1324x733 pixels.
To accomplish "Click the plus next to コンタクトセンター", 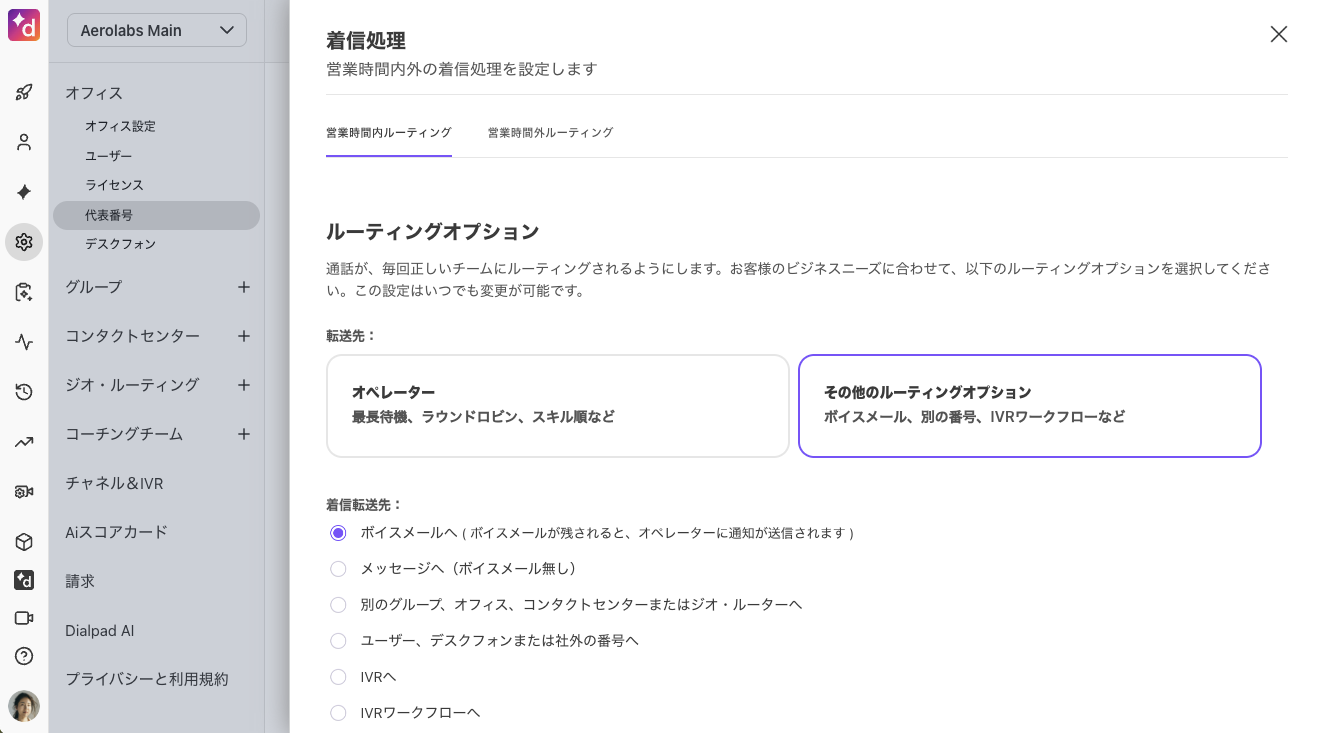I will (x=243, y=336).
